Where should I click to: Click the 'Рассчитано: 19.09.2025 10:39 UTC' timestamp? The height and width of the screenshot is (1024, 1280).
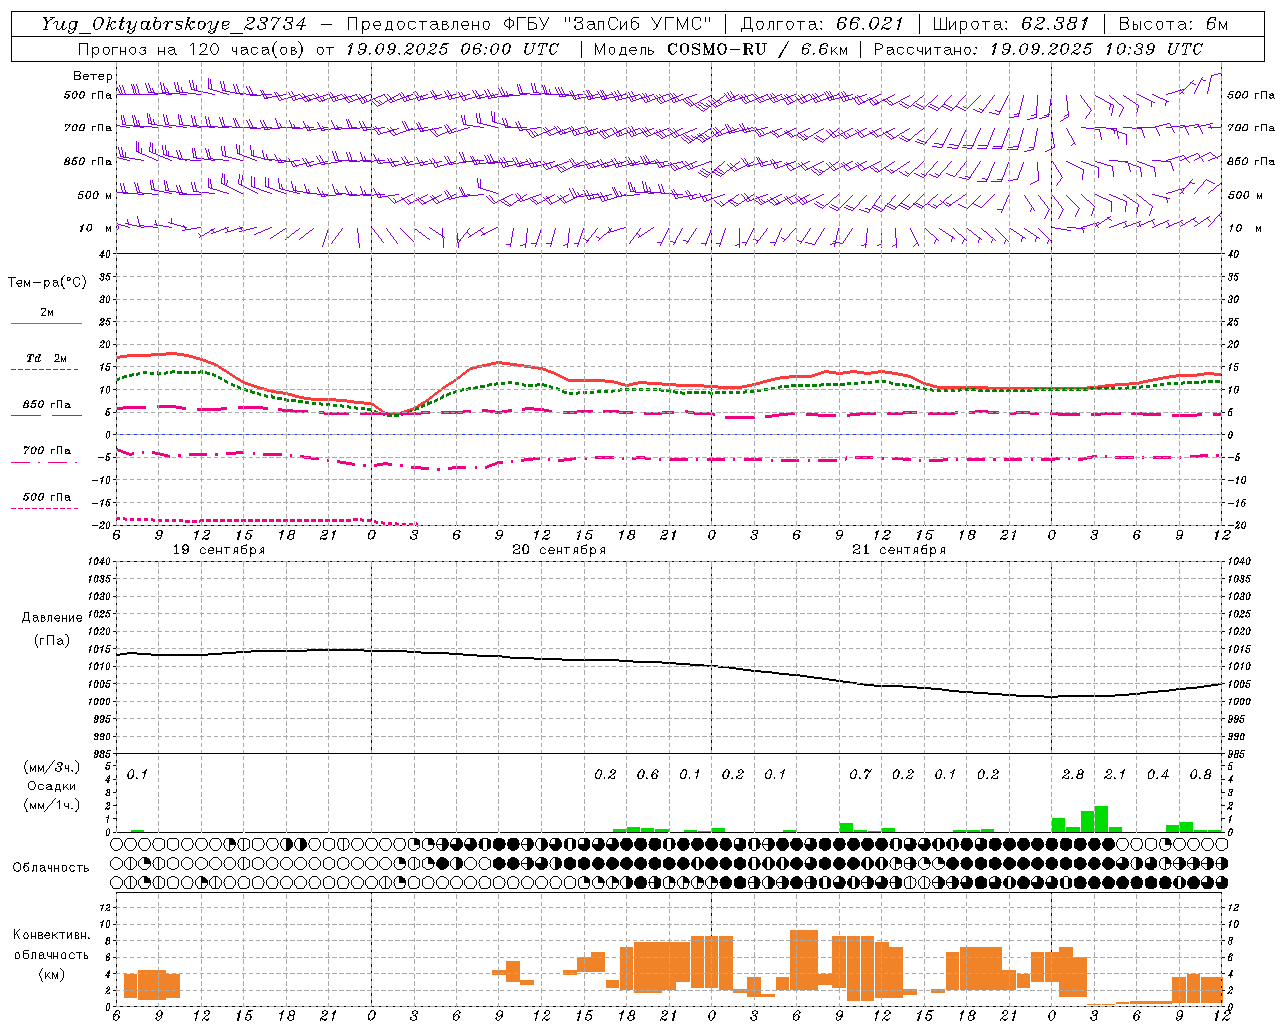click(1038, 49)
